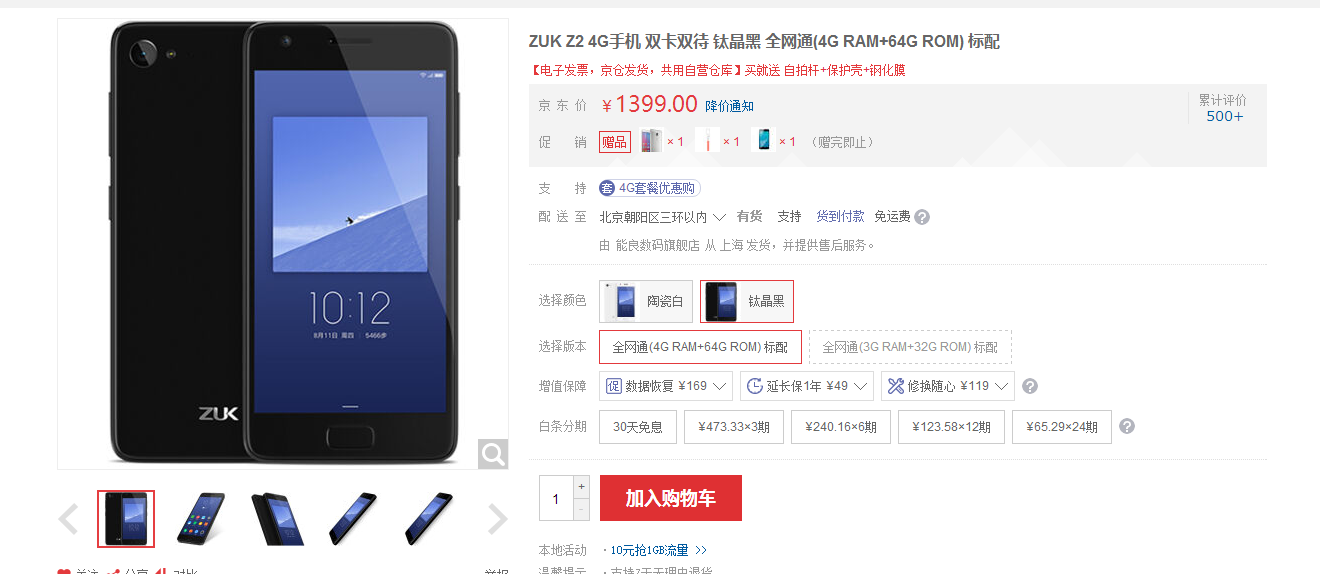This screenshot has height=574, width=1320.
Task: Click help icon beside 24期 installment
Action: click(x=1127, y=426)
